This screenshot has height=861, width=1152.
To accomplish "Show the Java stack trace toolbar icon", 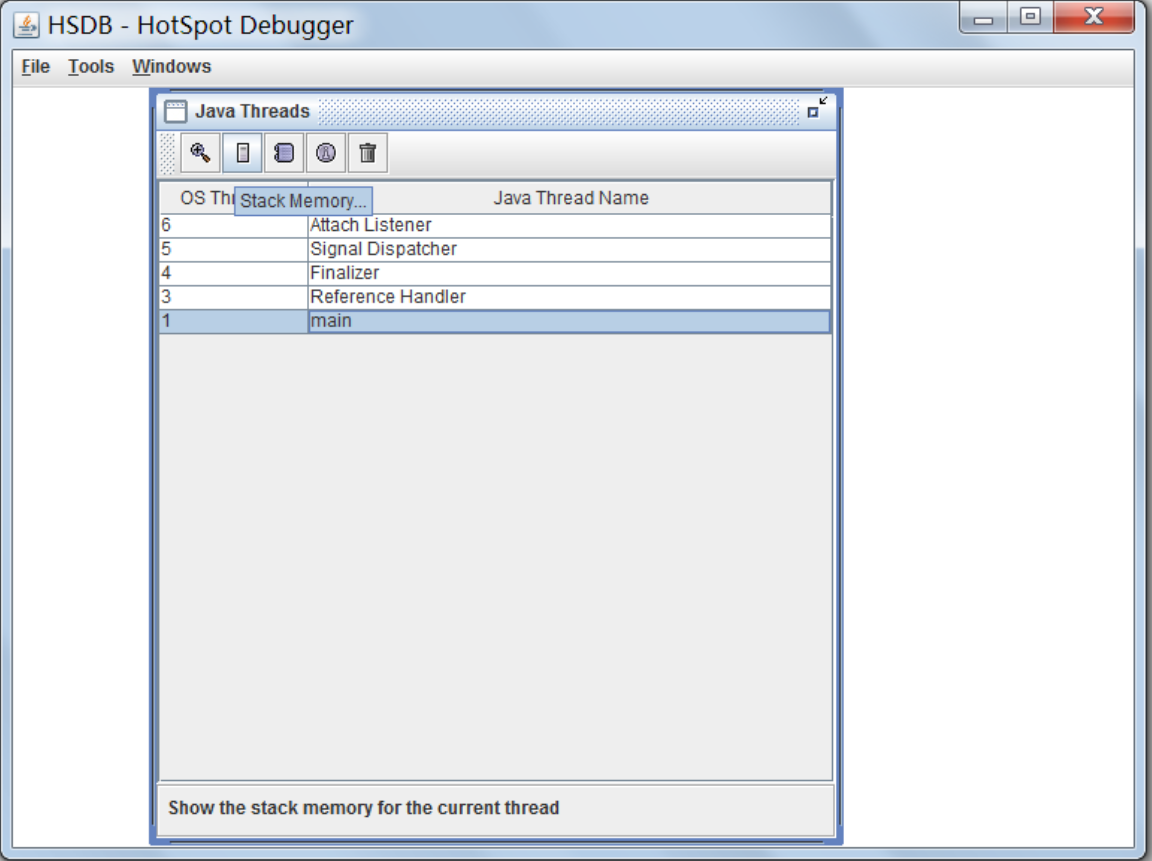I will pos(284,153).
